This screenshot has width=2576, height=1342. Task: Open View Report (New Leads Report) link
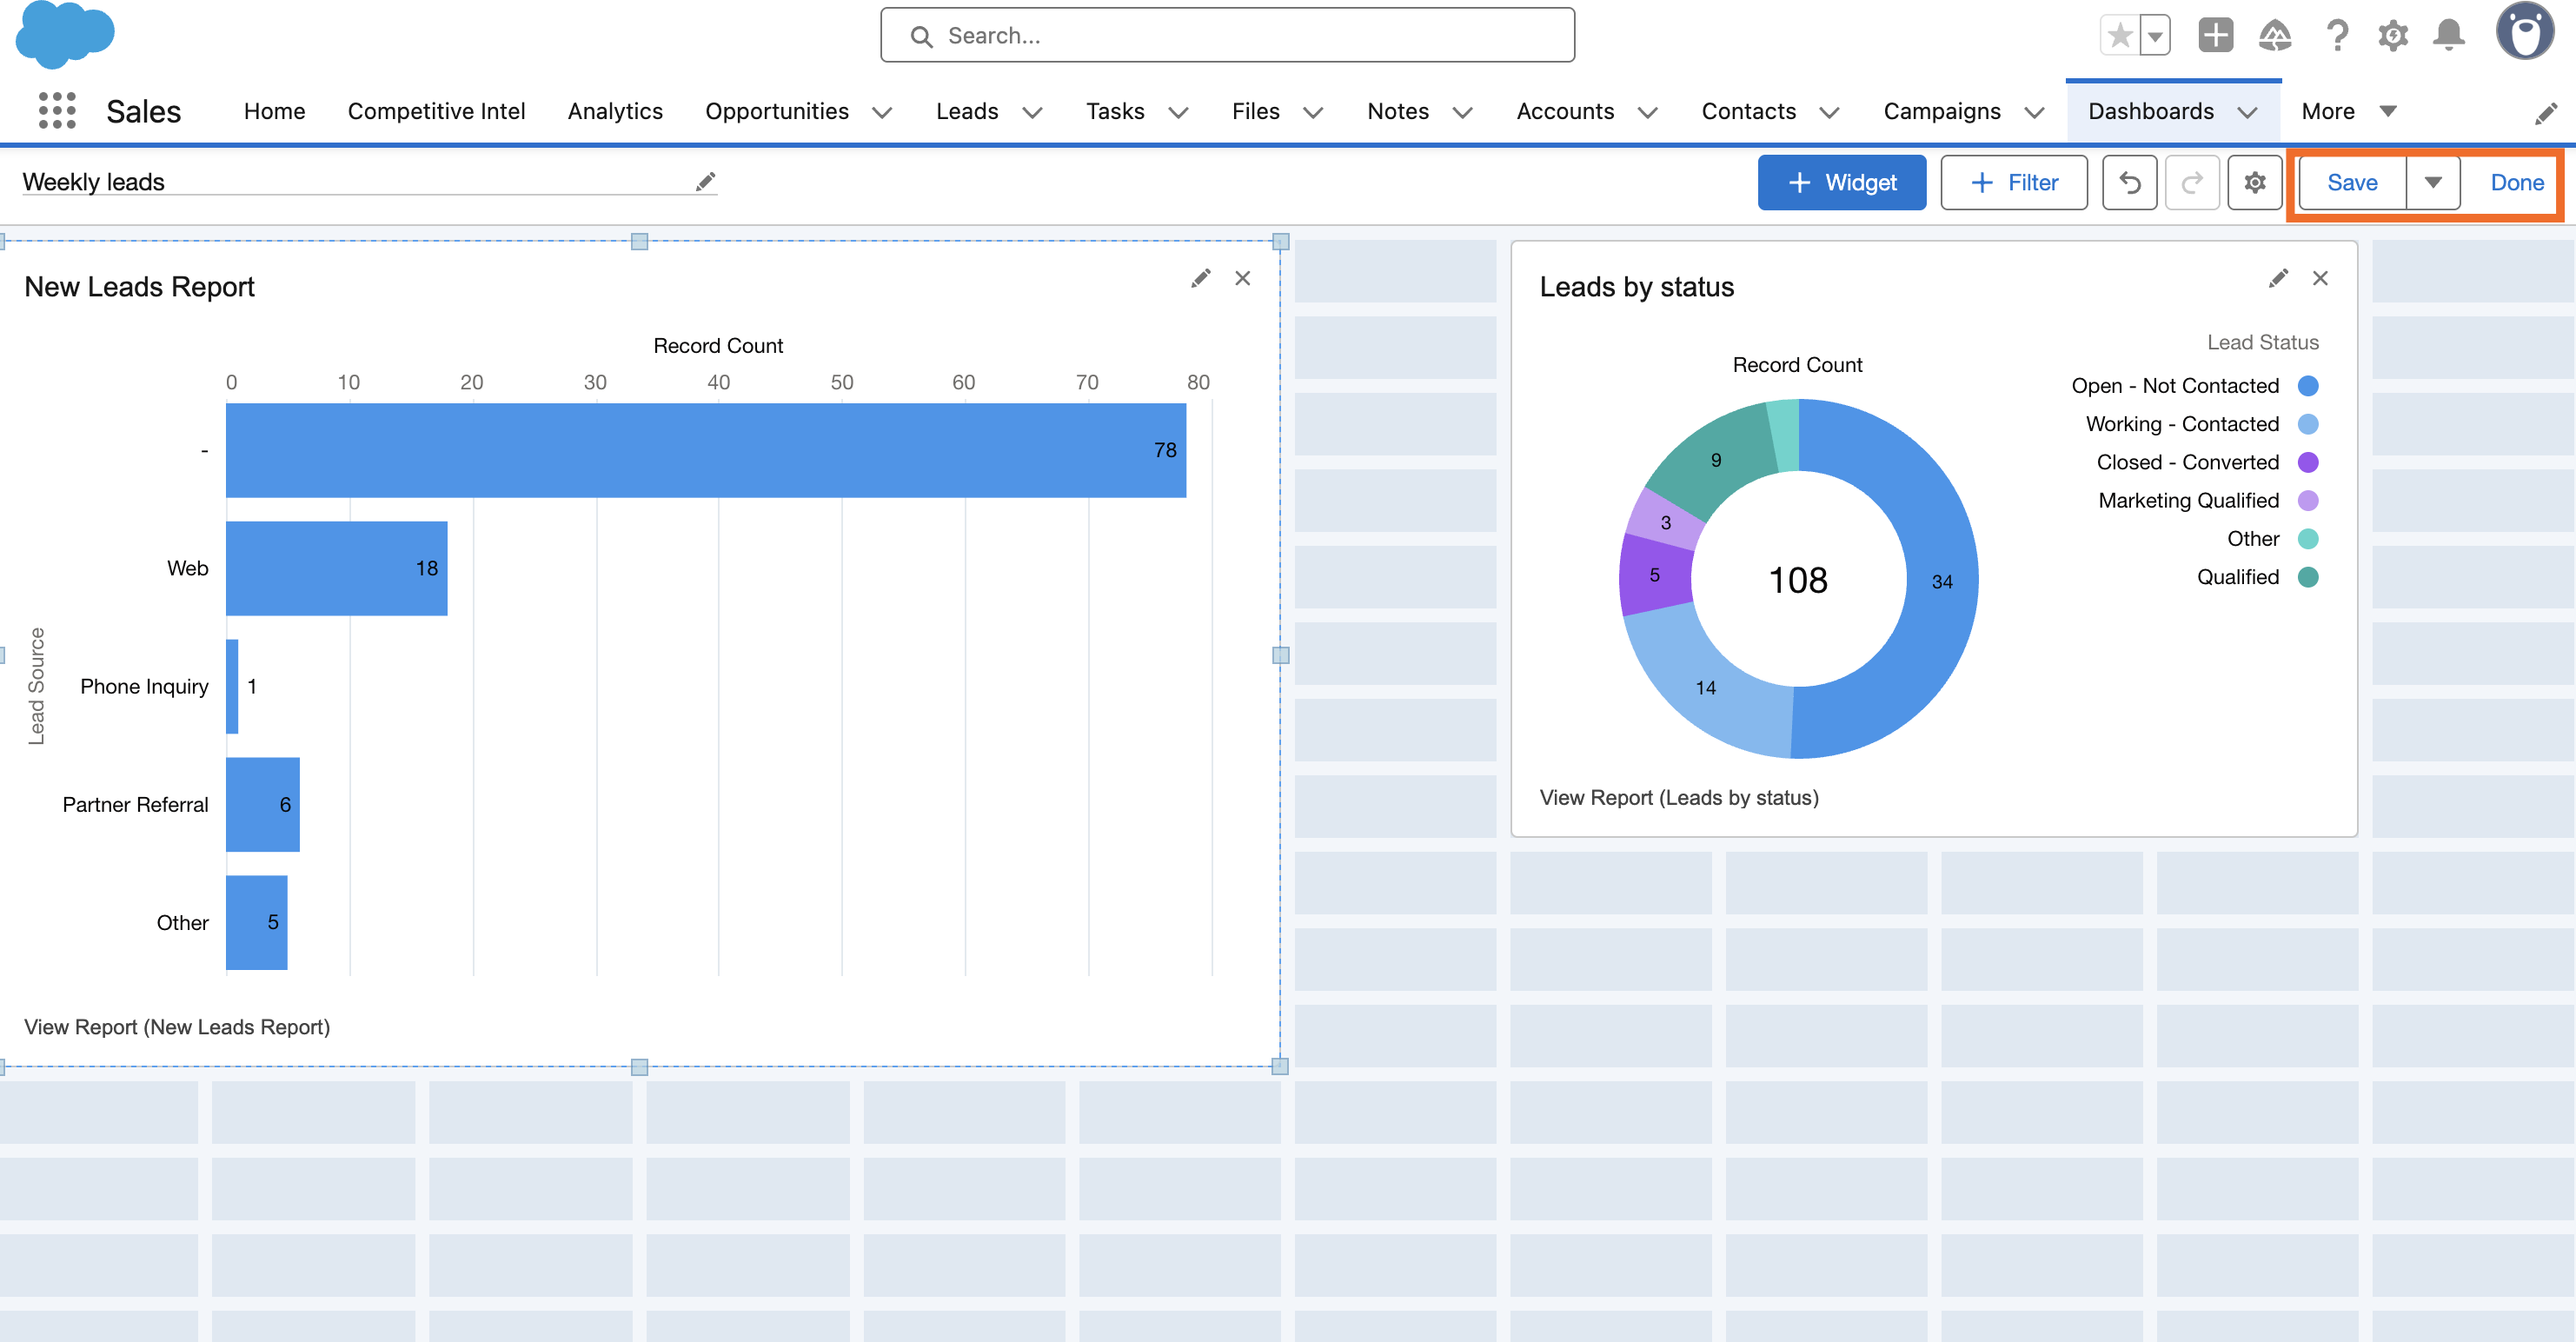[177, 1027]
